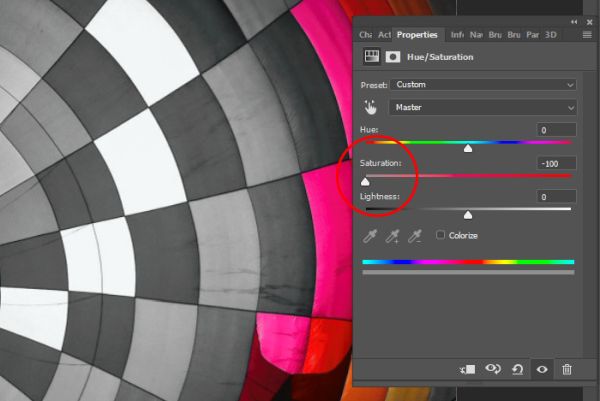600x401 pixels.
Task: Switch to the Properties tab
Action: coord(417,35)
